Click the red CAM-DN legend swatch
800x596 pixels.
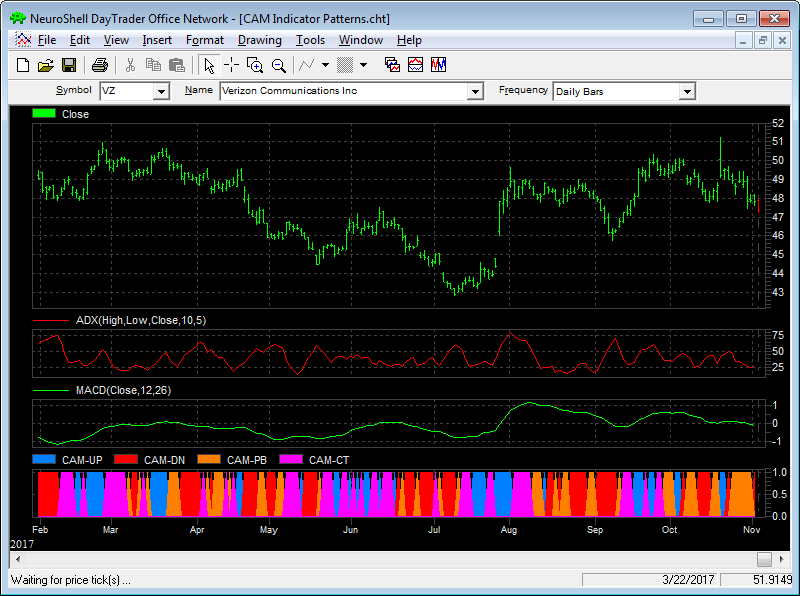(126, 459)
